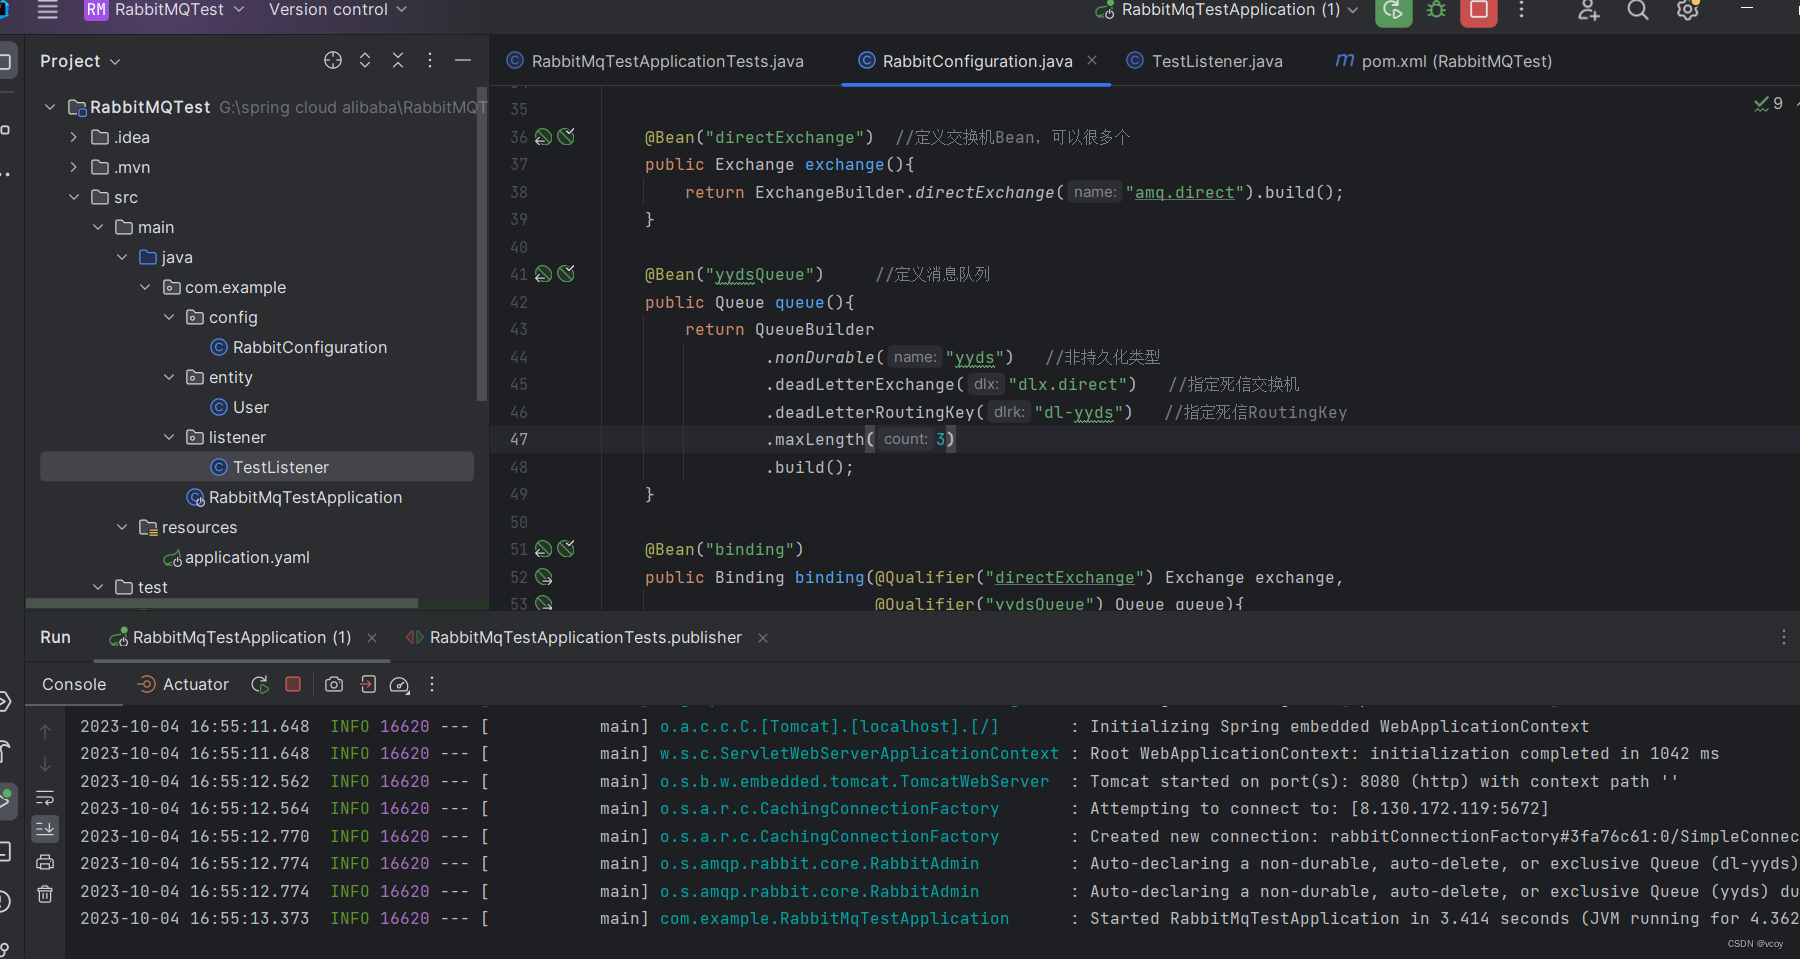Click horizontal scrollbar of Project panel

[222, 603]
